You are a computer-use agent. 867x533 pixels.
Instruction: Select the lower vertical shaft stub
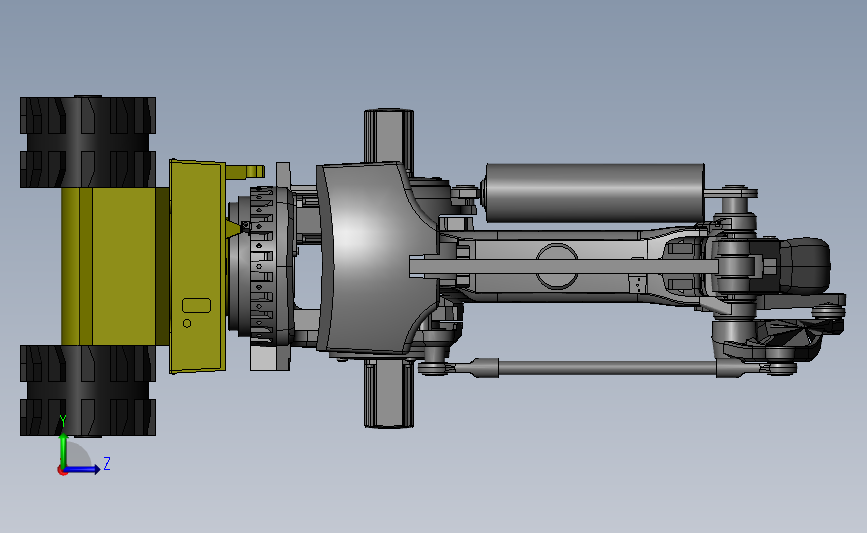(389, 393)
